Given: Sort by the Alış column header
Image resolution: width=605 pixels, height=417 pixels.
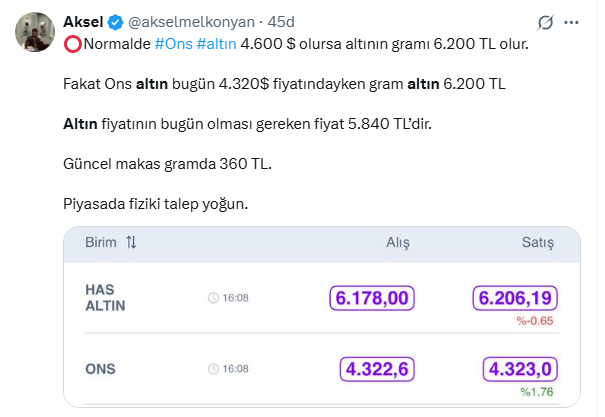Looking at the screenshot, I should [398, 243].
